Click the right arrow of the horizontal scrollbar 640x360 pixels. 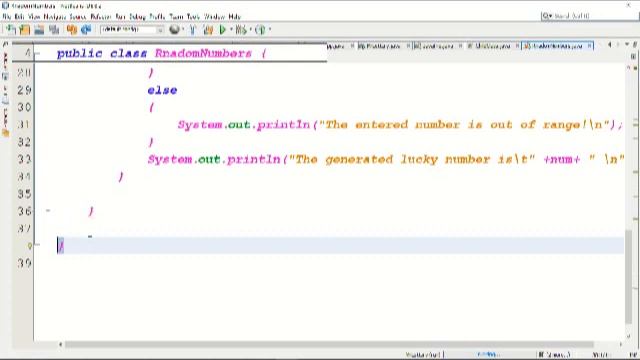click(621, 344)
